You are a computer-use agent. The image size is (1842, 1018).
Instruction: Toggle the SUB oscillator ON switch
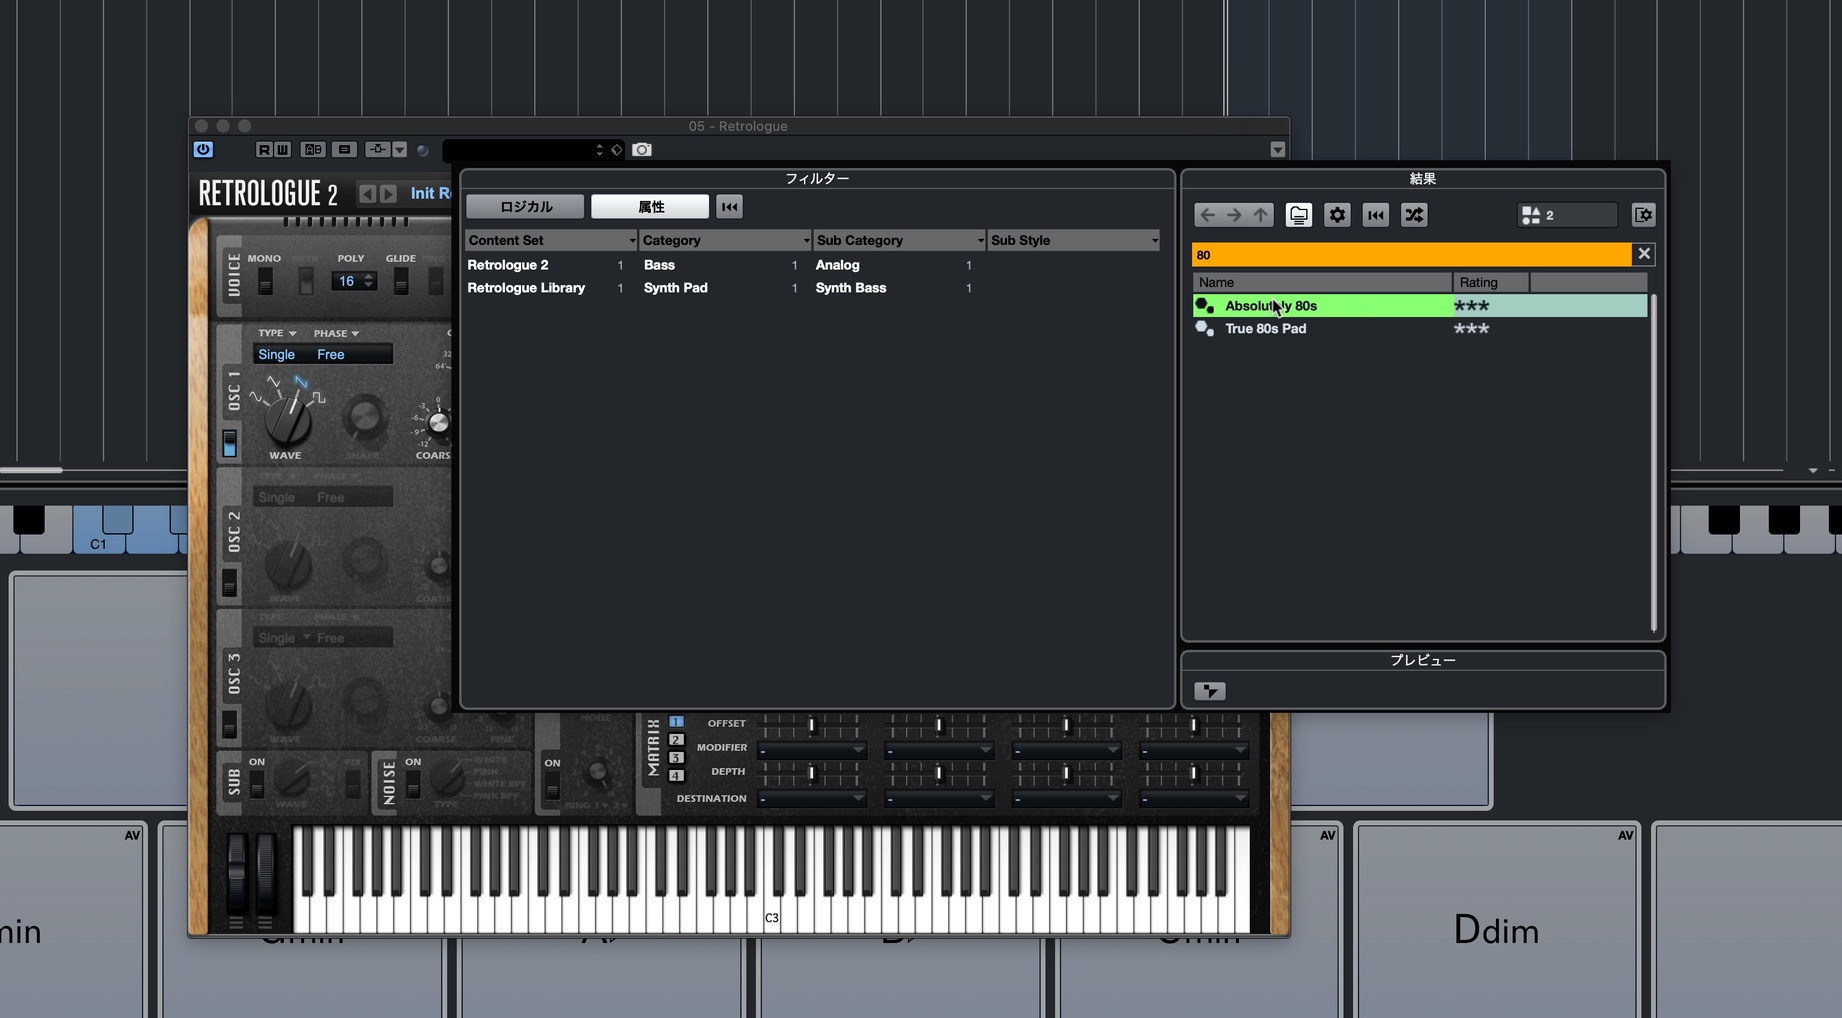coord(257,785)
